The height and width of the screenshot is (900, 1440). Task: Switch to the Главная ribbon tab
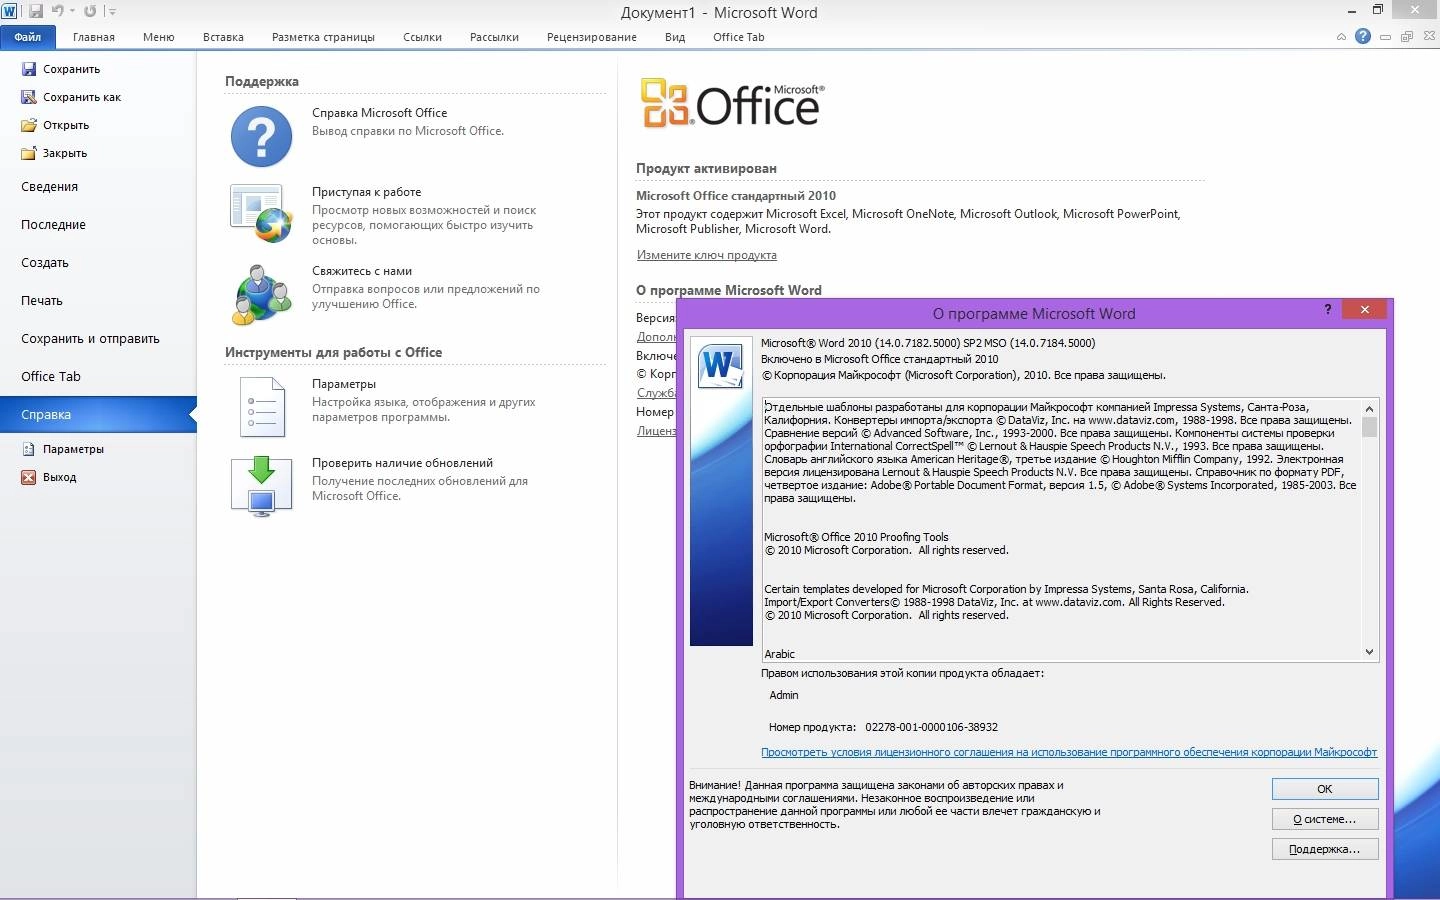pos(94,37)
